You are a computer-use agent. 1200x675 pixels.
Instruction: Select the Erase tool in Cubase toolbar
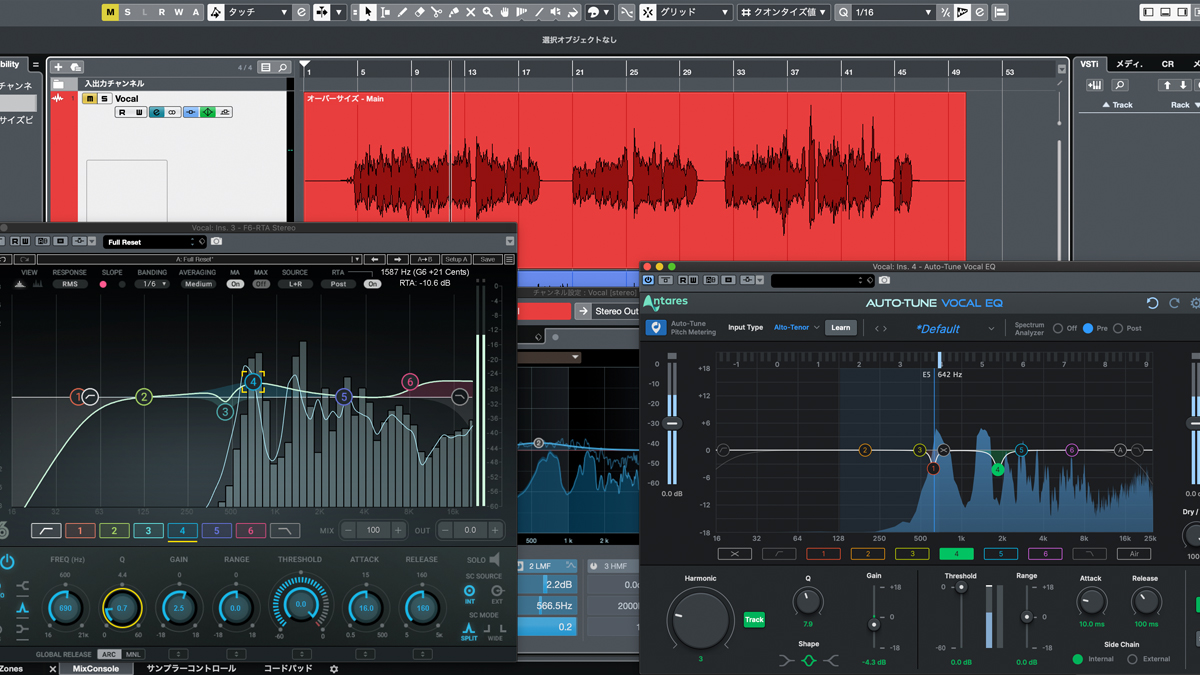coord(420,12)
